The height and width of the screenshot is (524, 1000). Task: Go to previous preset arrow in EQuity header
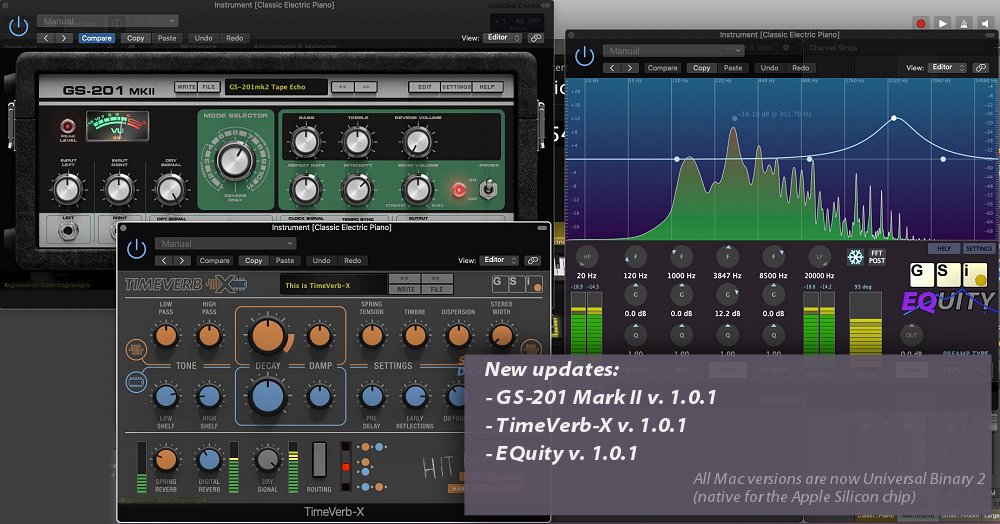[612, 68]
